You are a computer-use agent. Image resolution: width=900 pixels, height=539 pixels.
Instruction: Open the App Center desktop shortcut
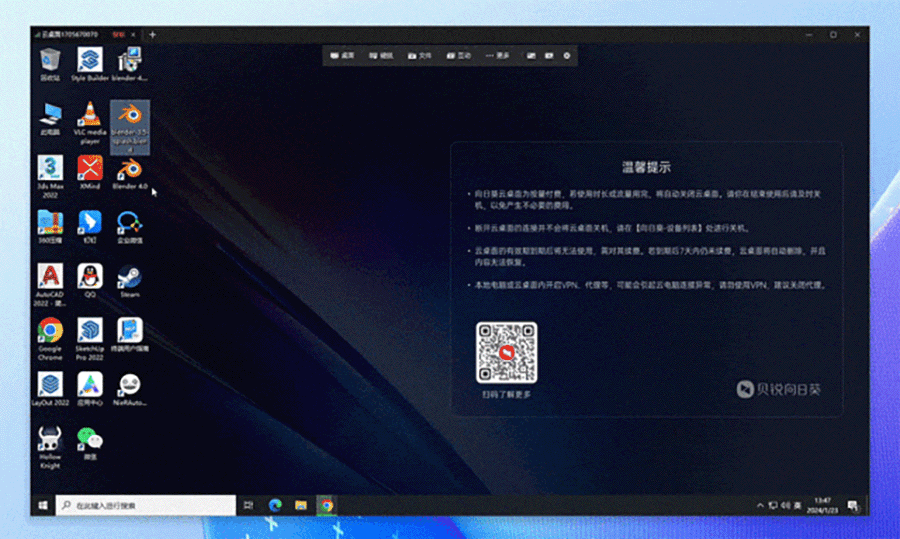90,389
